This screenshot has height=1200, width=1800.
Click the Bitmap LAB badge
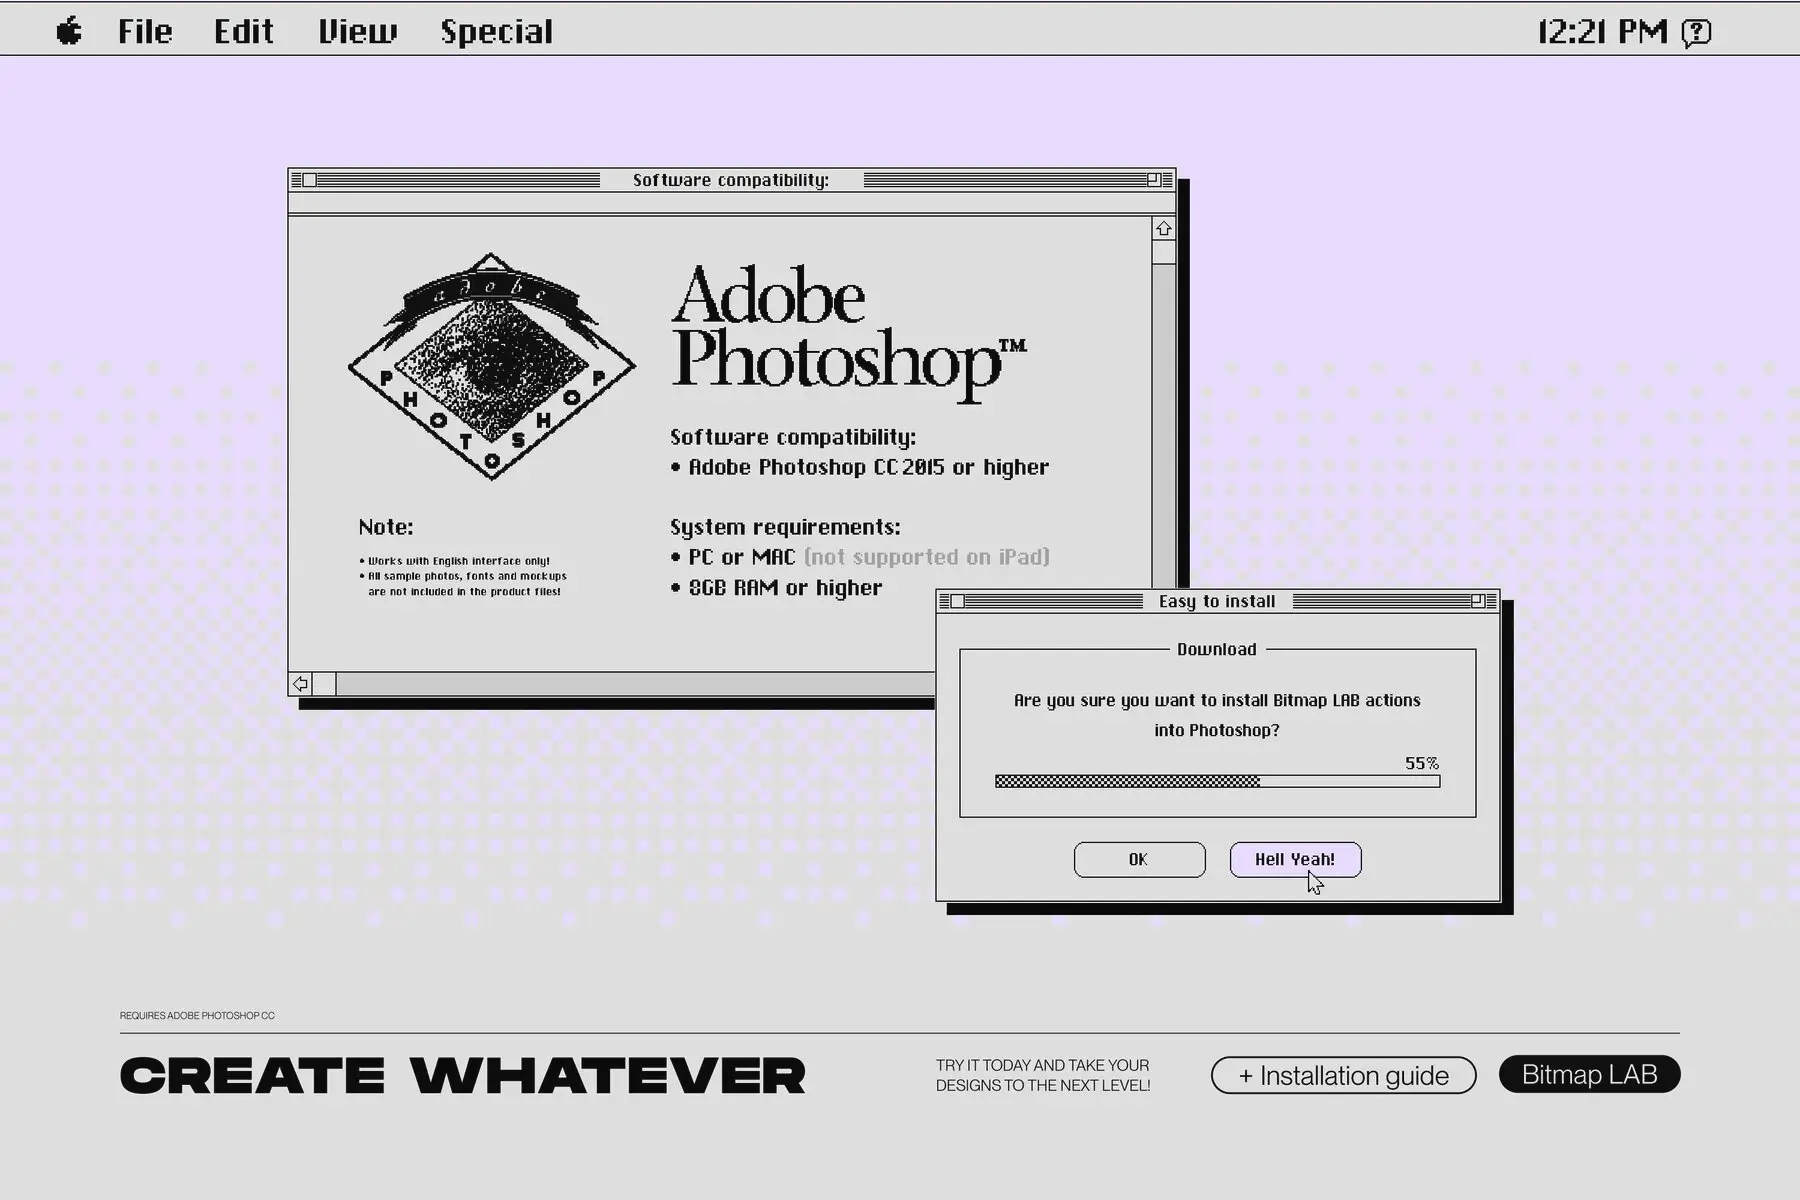pos(1590,1074)
